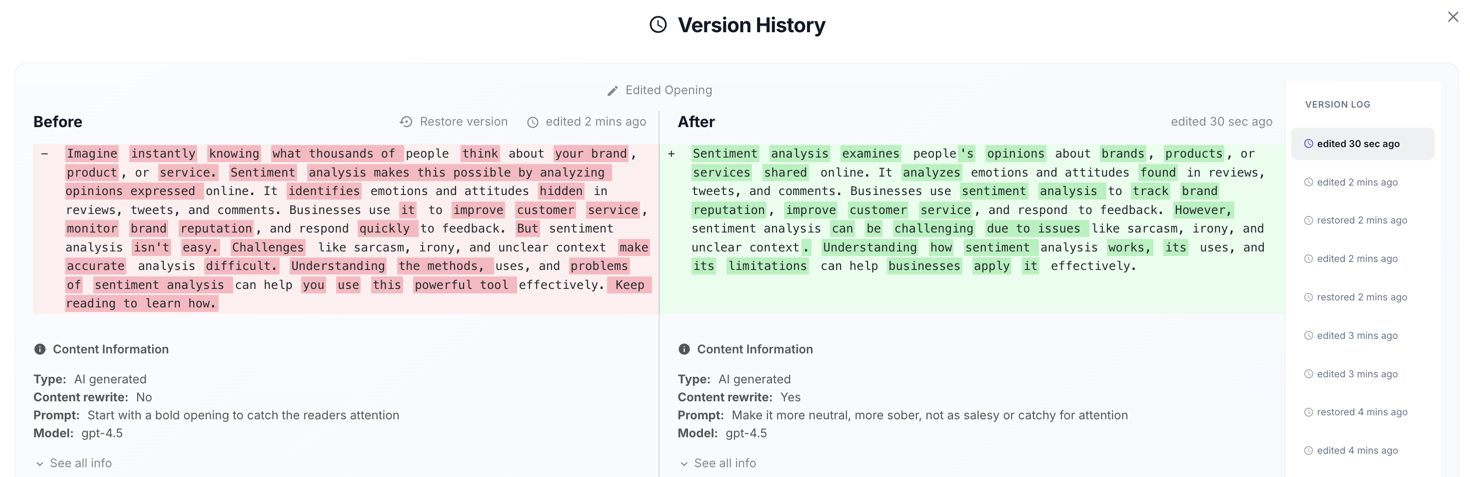Click the plus marker on the After diff
Viewport: 1470px width, 477px height.
[671, 154]
